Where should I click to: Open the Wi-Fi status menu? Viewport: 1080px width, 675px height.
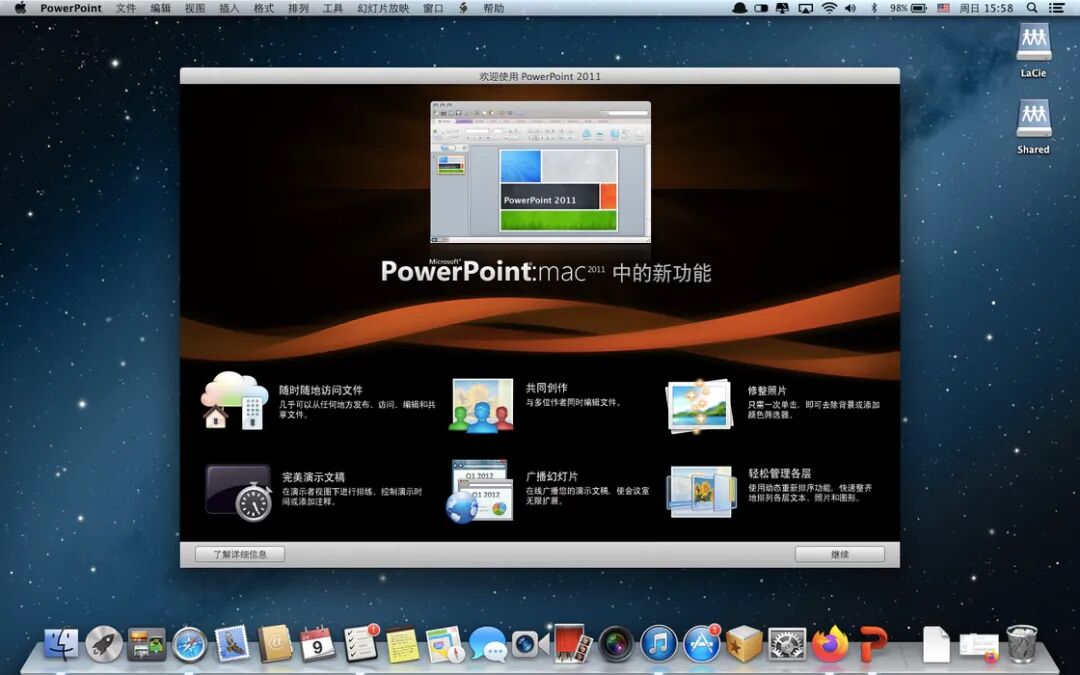(x=829, y=8)
